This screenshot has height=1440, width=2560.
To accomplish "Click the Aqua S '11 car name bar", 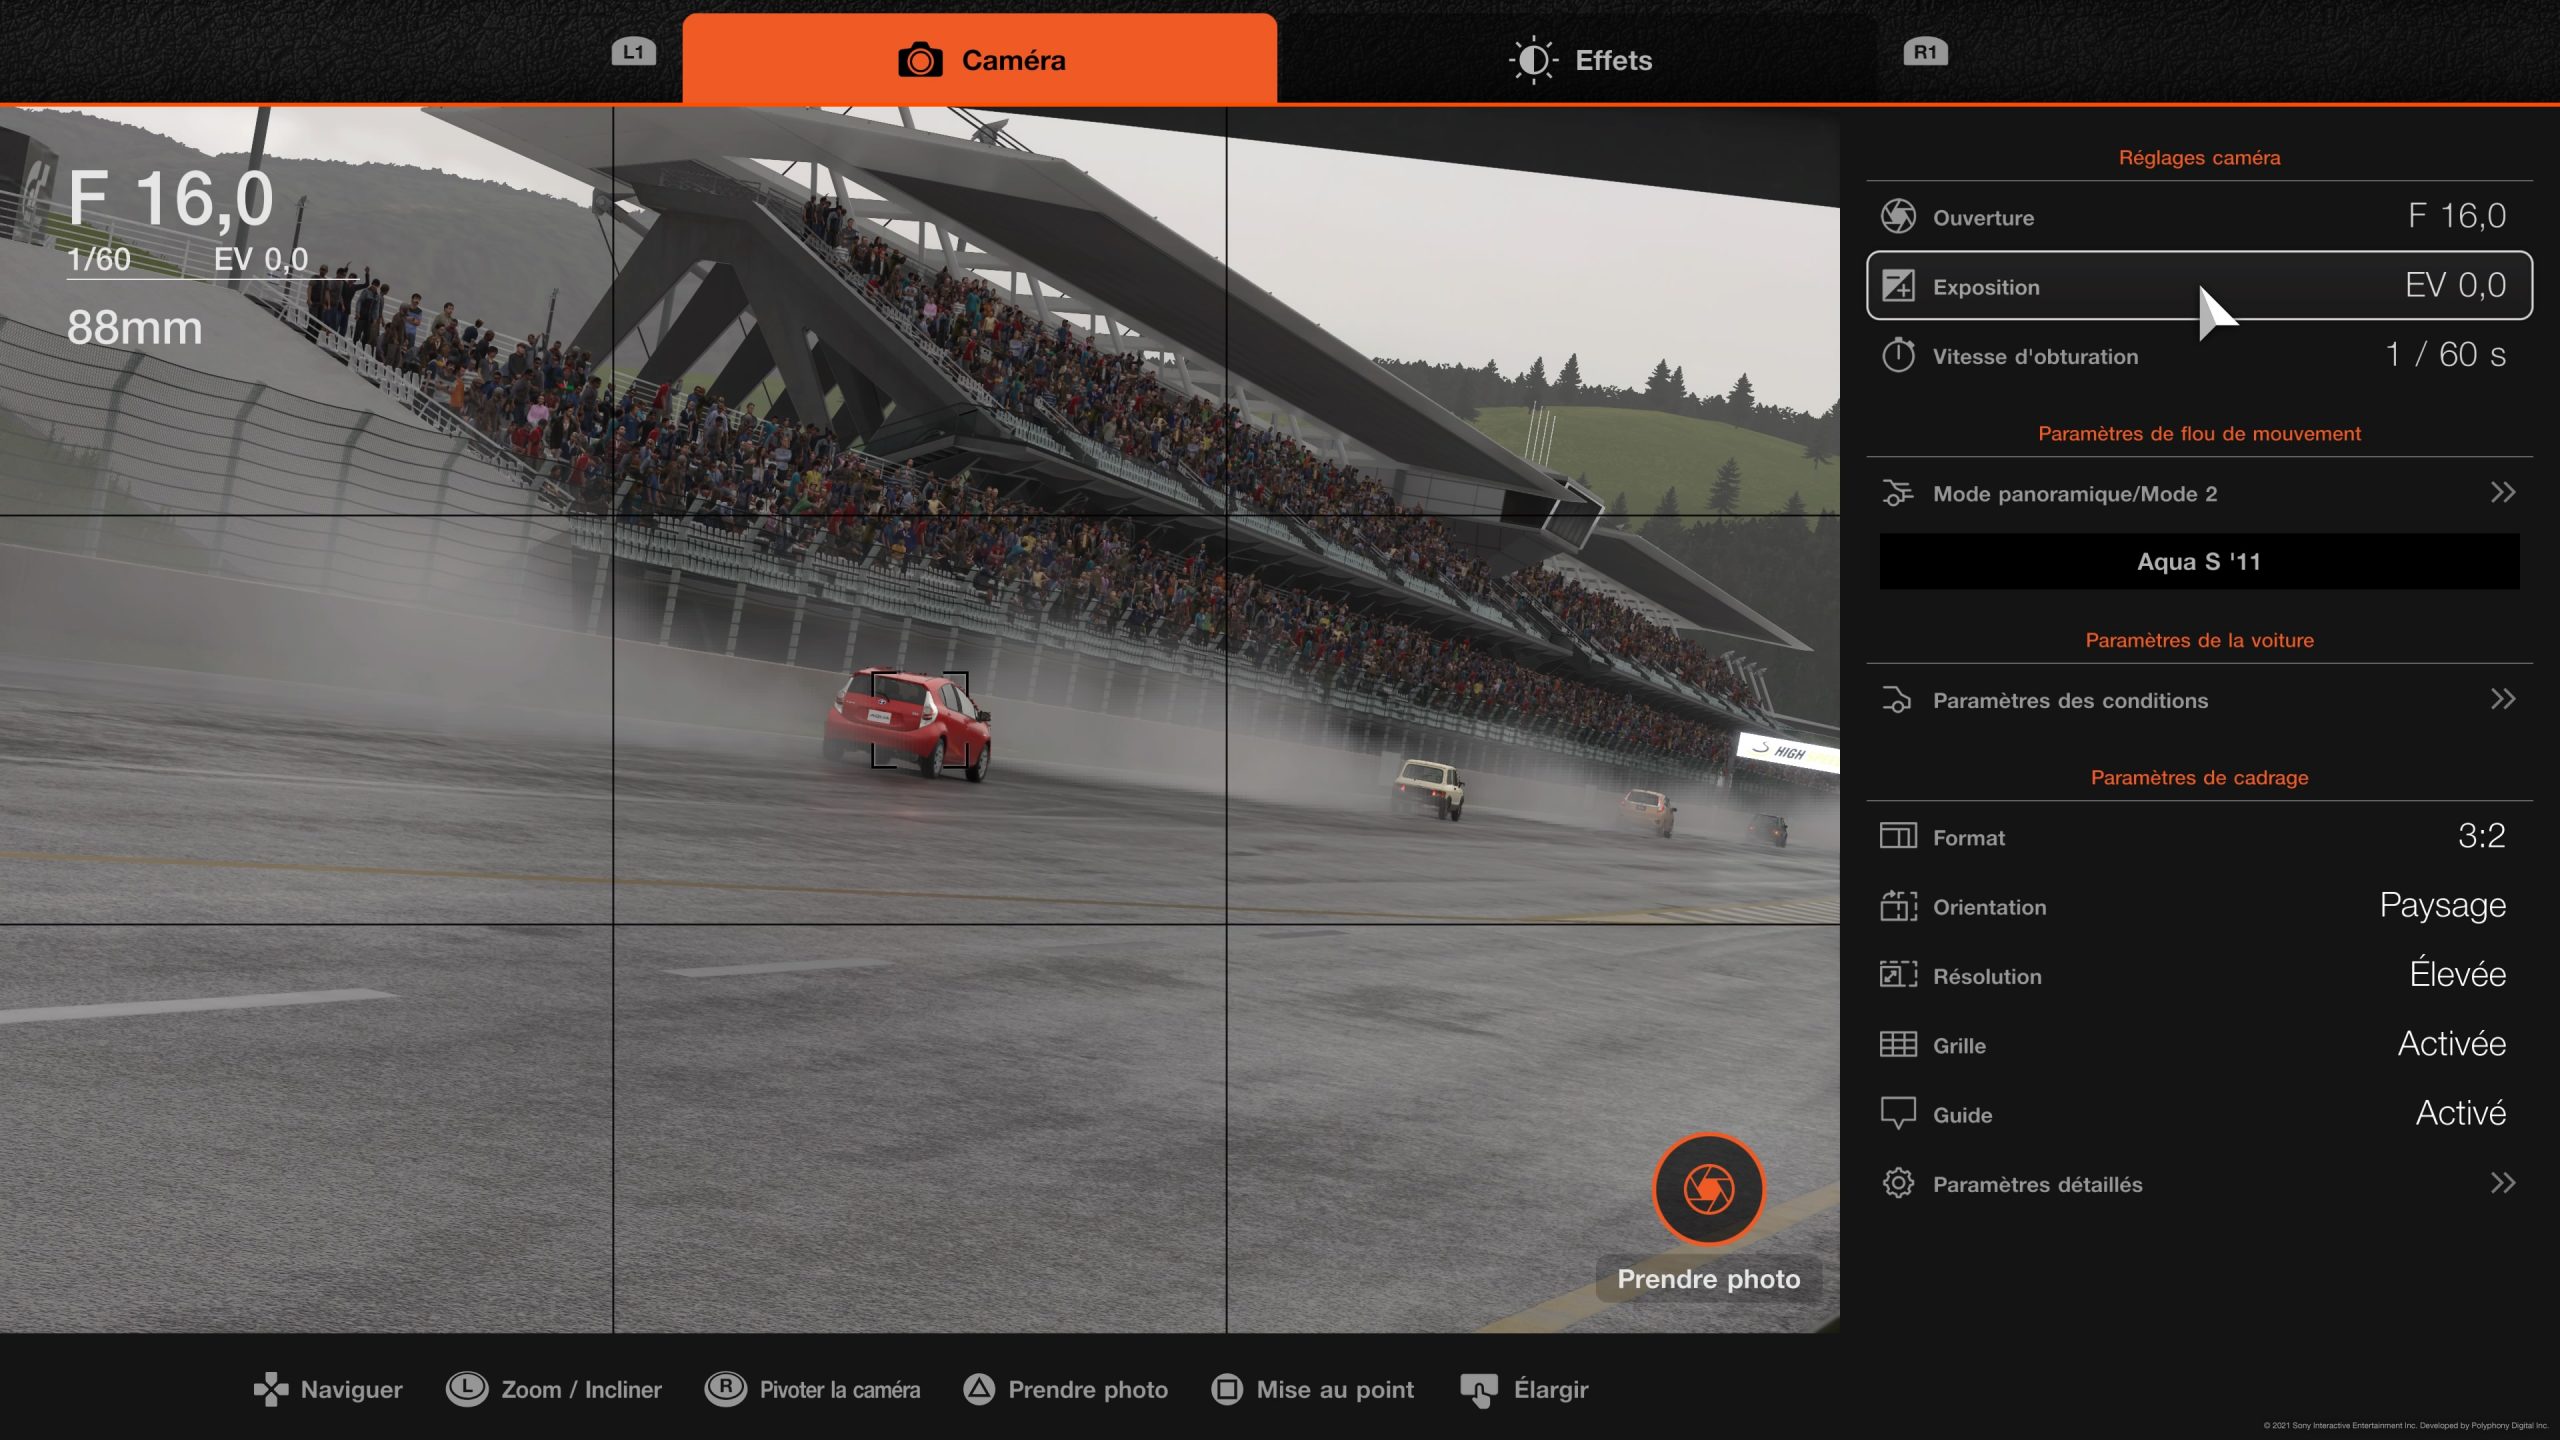I will 2198,562.
